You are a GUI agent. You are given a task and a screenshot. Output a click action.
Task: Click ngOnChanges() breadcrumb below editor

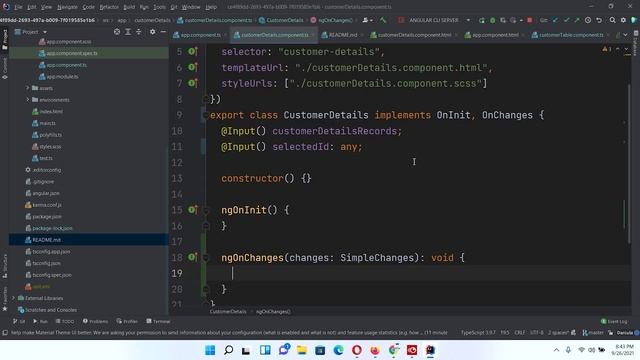pyautogui.click(x=273, y=311)
